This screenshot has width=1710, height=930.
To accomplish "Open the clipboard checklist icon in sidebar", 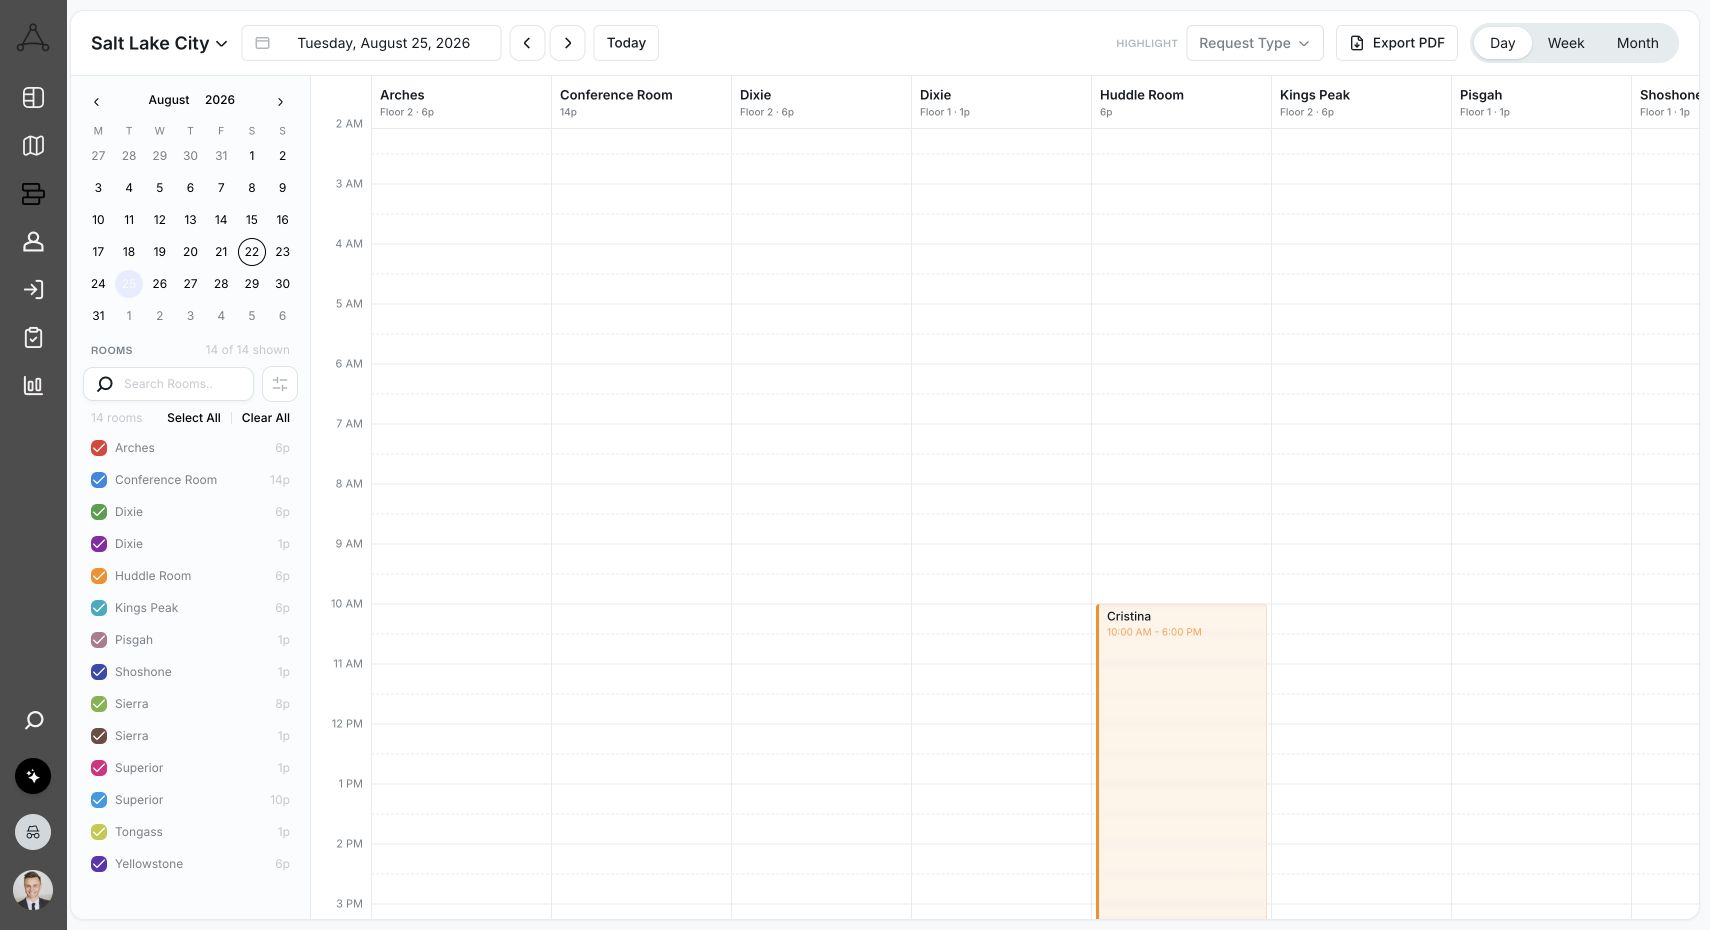I will pos(33,337).
